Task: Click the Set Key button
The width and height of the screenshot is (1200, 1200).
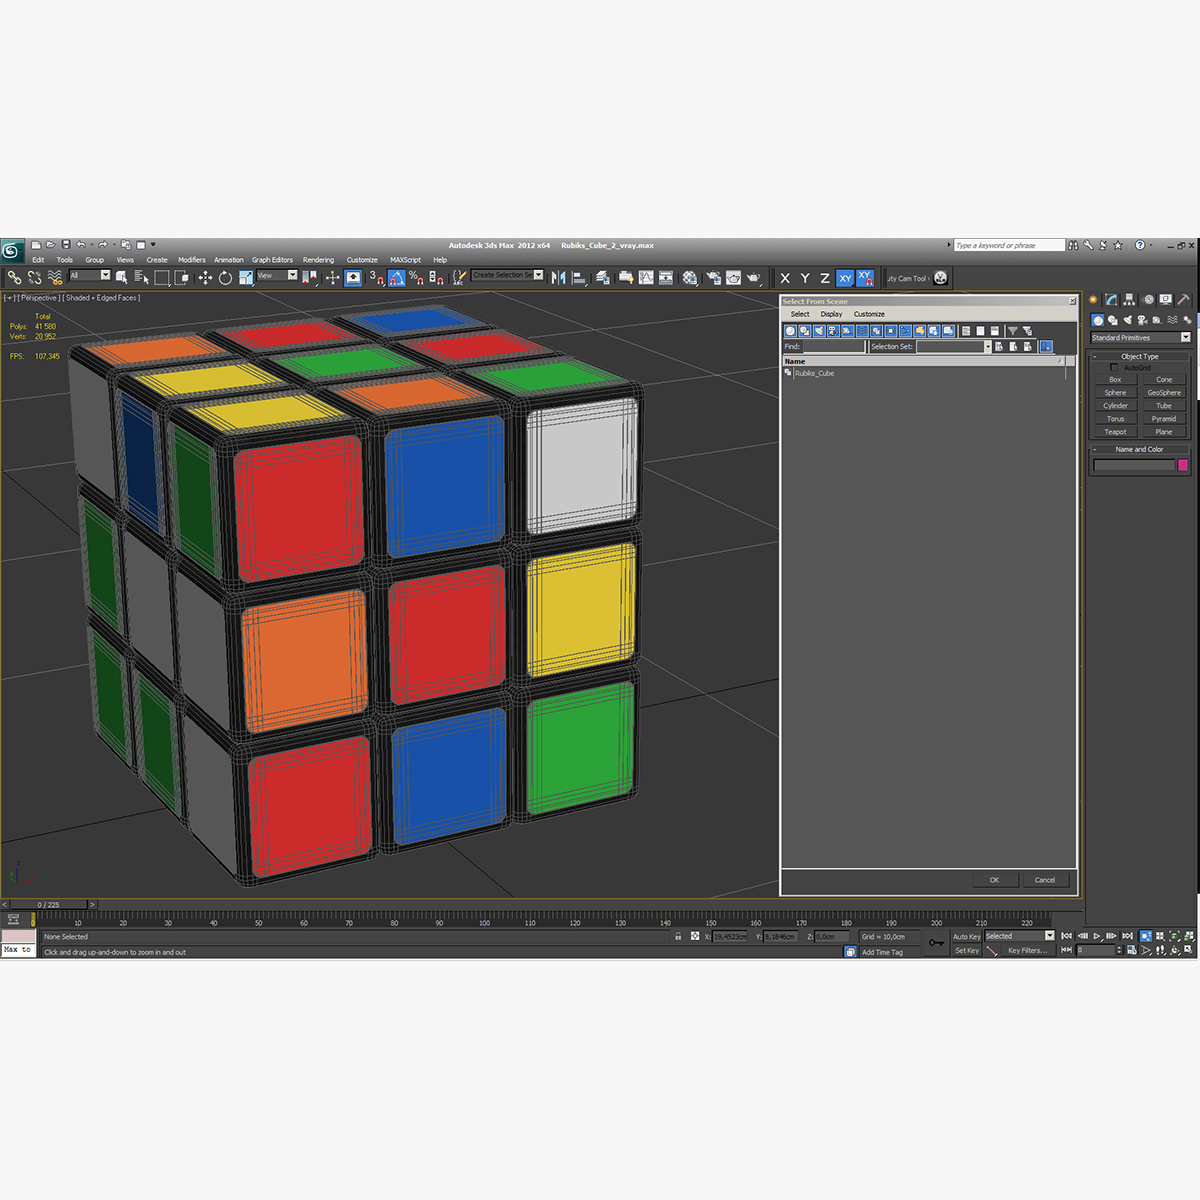Action: coord(966,950)
